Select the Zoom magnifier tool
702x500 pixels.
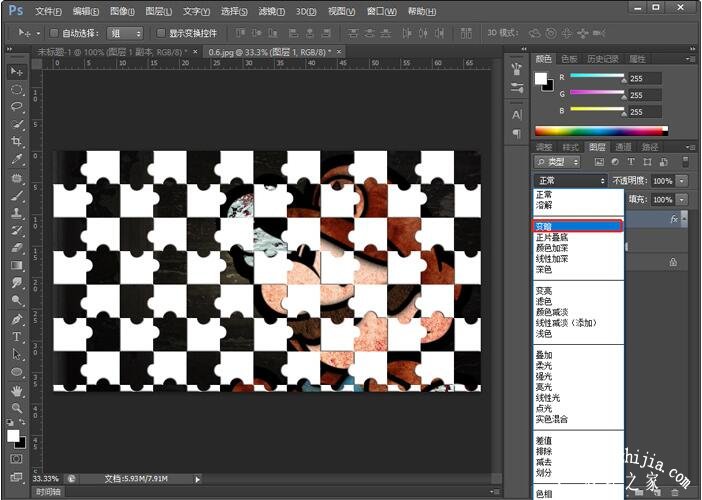pyautogui.click(x=17, y=408)
